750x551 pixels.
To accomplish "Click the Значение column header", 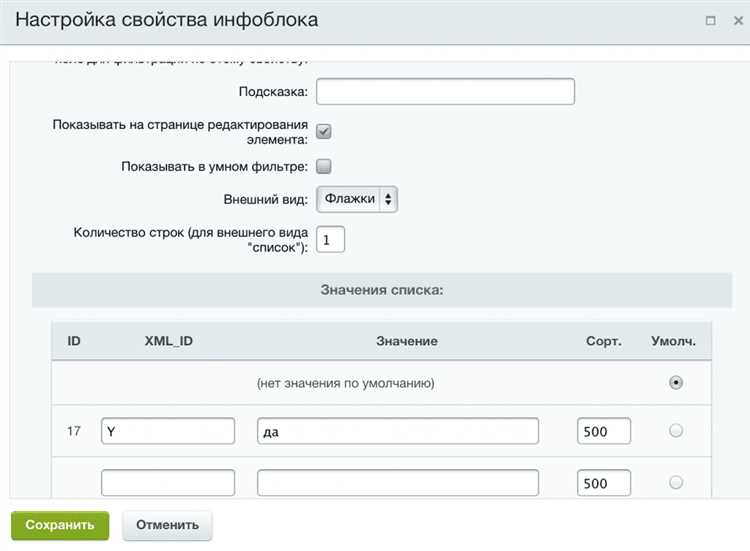I will 407,341.
